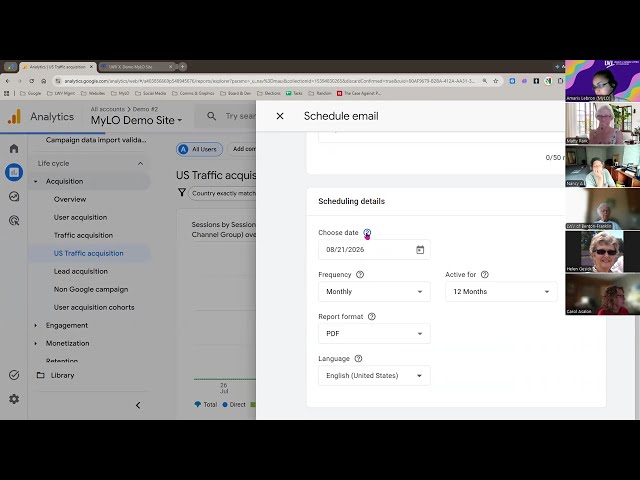This screenshot has width=640, height=480.
Task: Click the Choose date help icon
Action: [x=367, y=233]
